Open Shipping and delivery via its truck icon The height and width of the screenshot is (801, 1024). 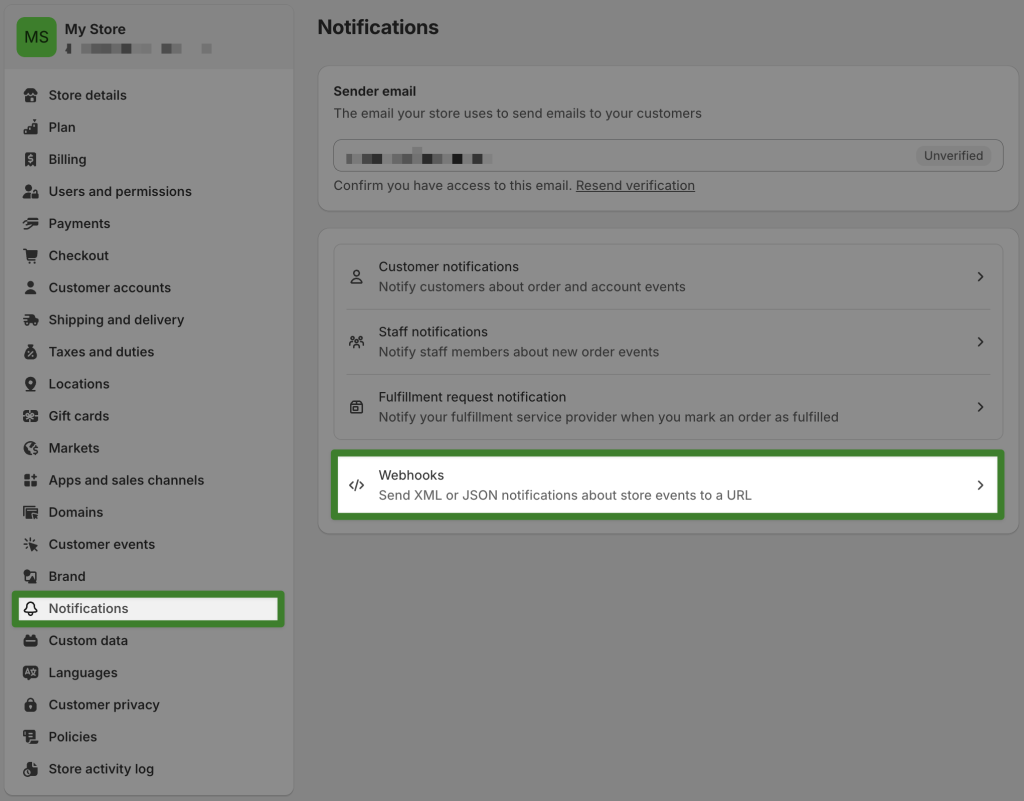click(x=29, y=319)
